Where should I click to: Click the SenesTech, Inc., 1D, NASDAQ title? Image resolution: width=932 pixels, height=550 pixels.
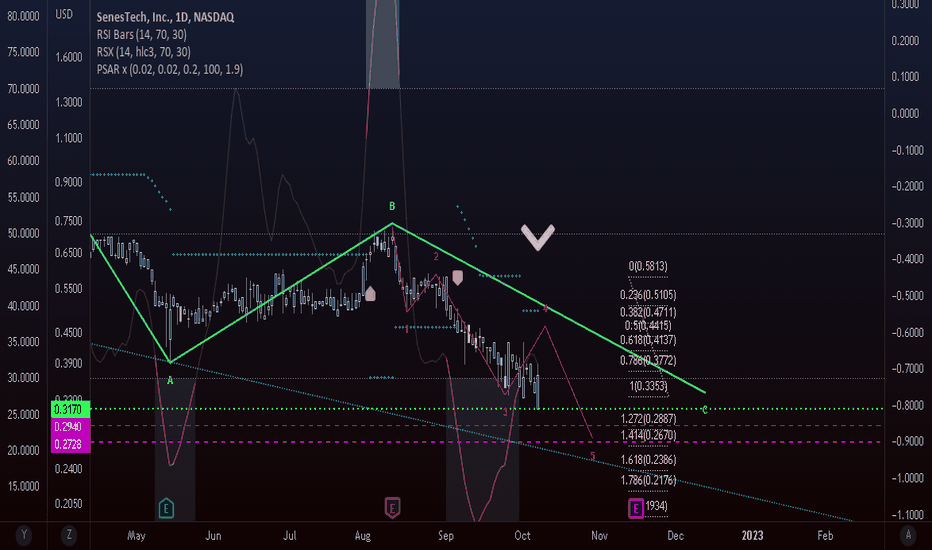coord(165,17)
